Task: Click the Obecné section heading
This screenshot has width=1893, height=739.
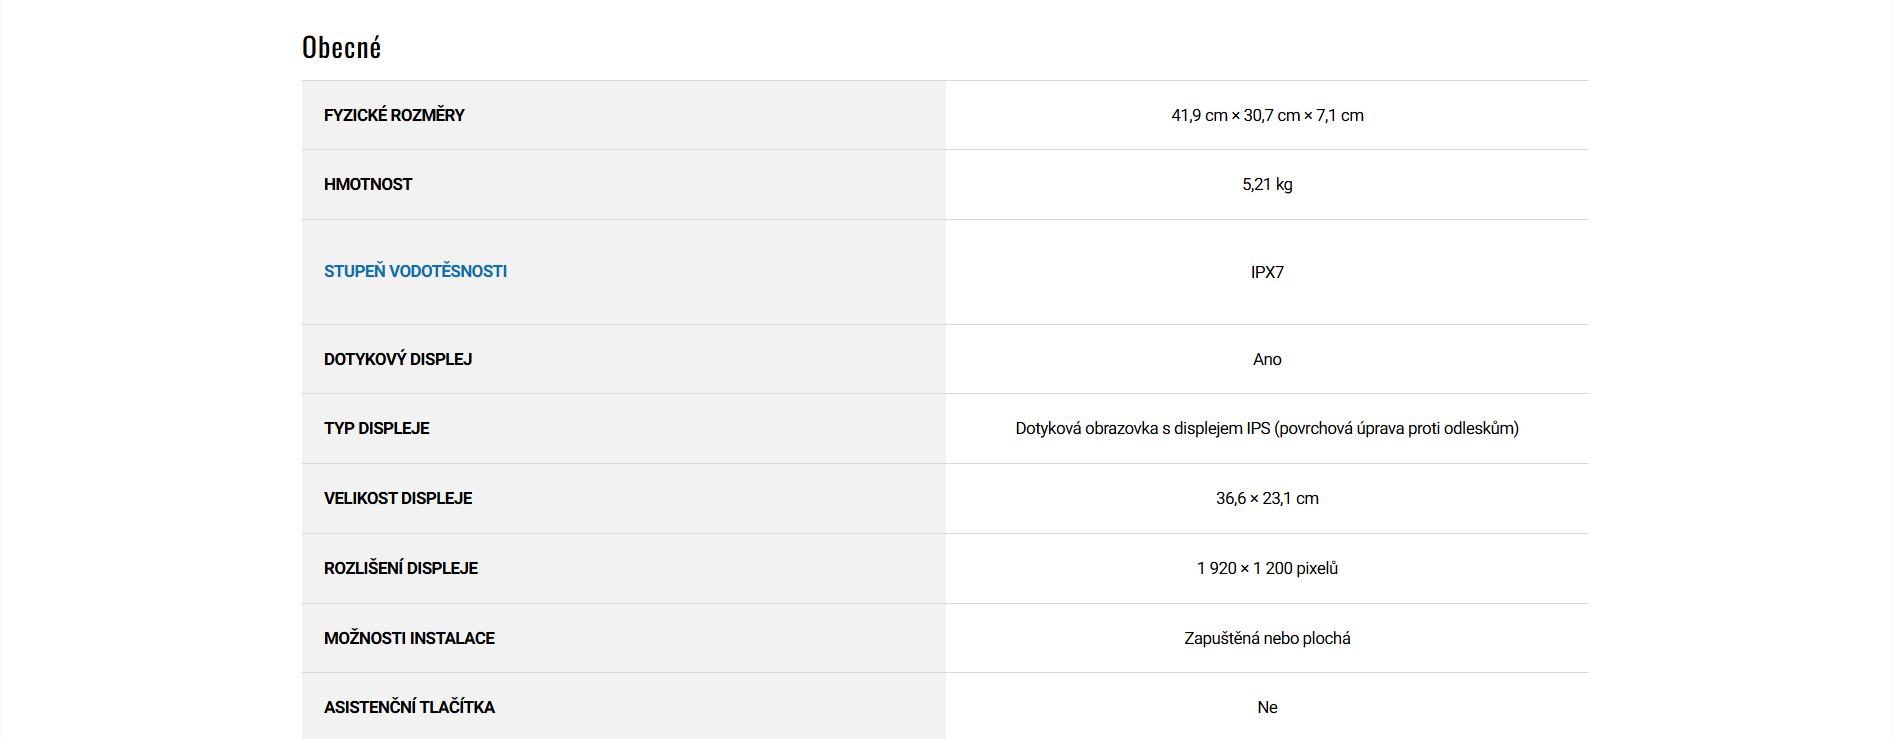Action: (341, 48)
